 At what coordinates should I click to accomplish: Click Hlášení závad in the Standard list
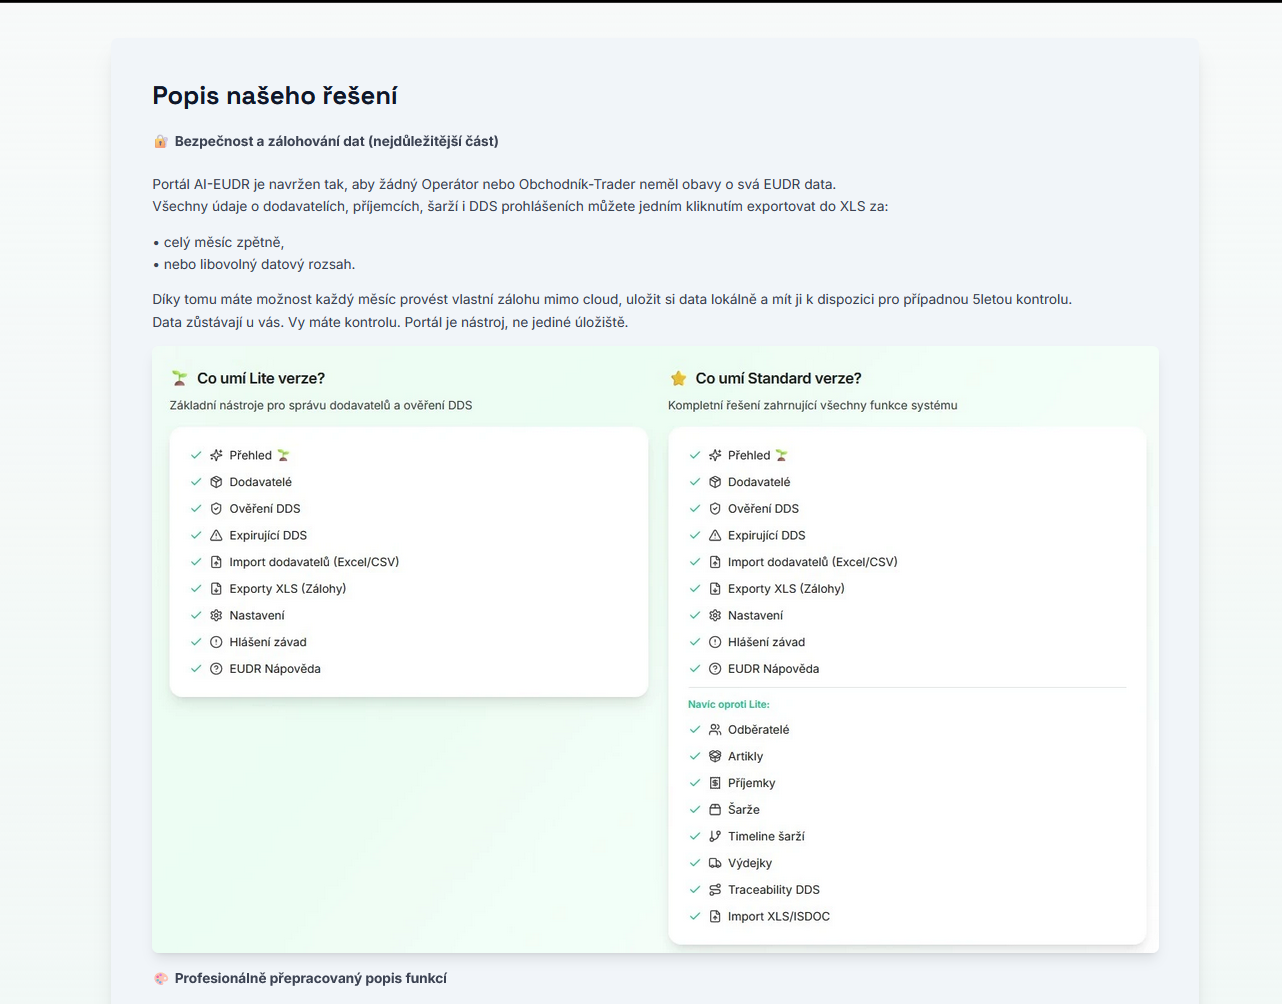point(766,642)
